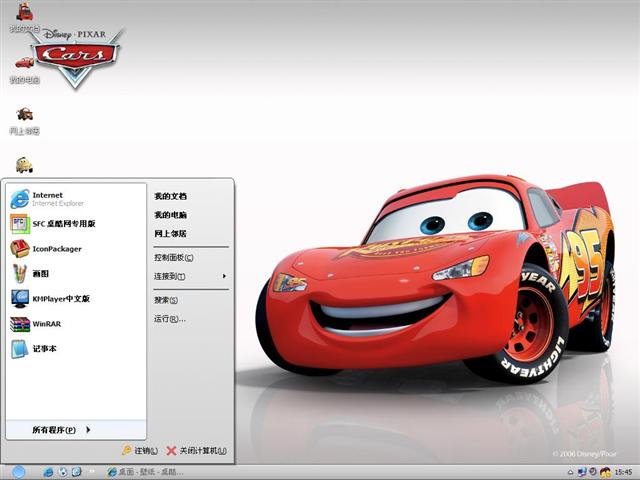This screenshot has height=480, width=640.
Task: Switch to the 桌面 - 壁纸 taskbar window
Action: click(145, 472)
